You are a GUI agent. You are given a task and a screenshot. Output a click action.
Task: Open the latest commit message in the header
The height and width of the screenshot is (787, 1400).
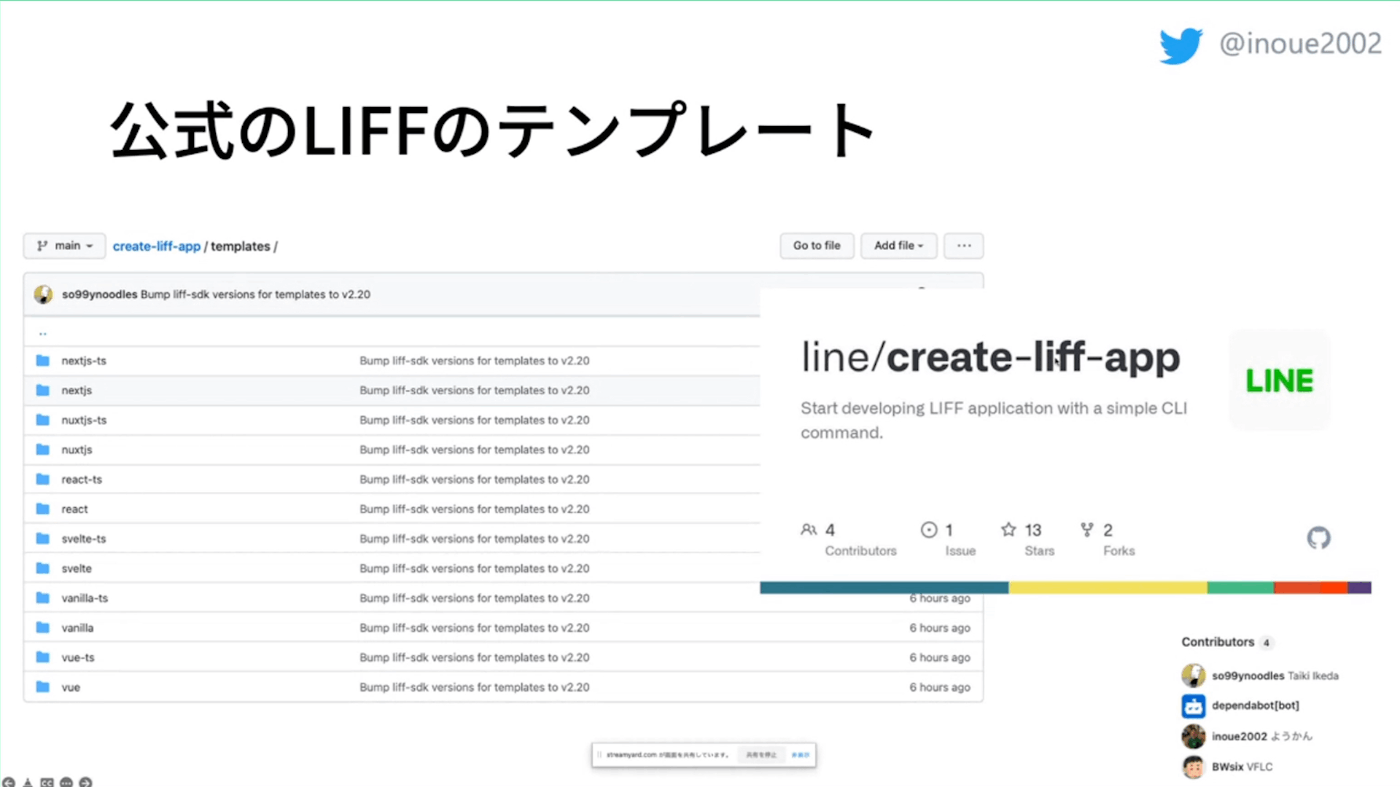click(x=256, y=295)
